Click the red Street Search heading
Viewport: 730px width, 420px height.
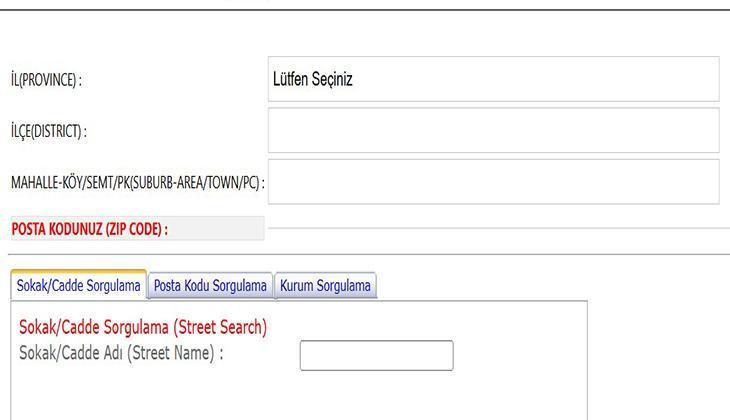click(x=143, y=327)
